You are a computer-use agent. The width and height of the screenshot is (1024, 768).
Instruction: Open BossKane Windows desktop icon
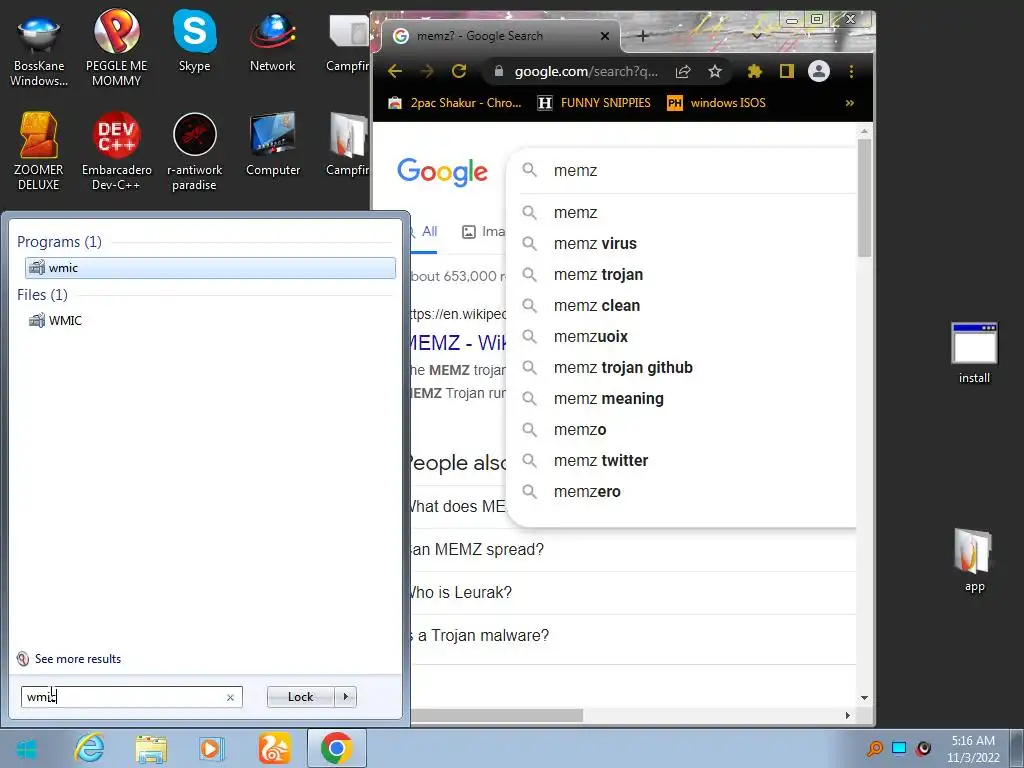point(39,49)
